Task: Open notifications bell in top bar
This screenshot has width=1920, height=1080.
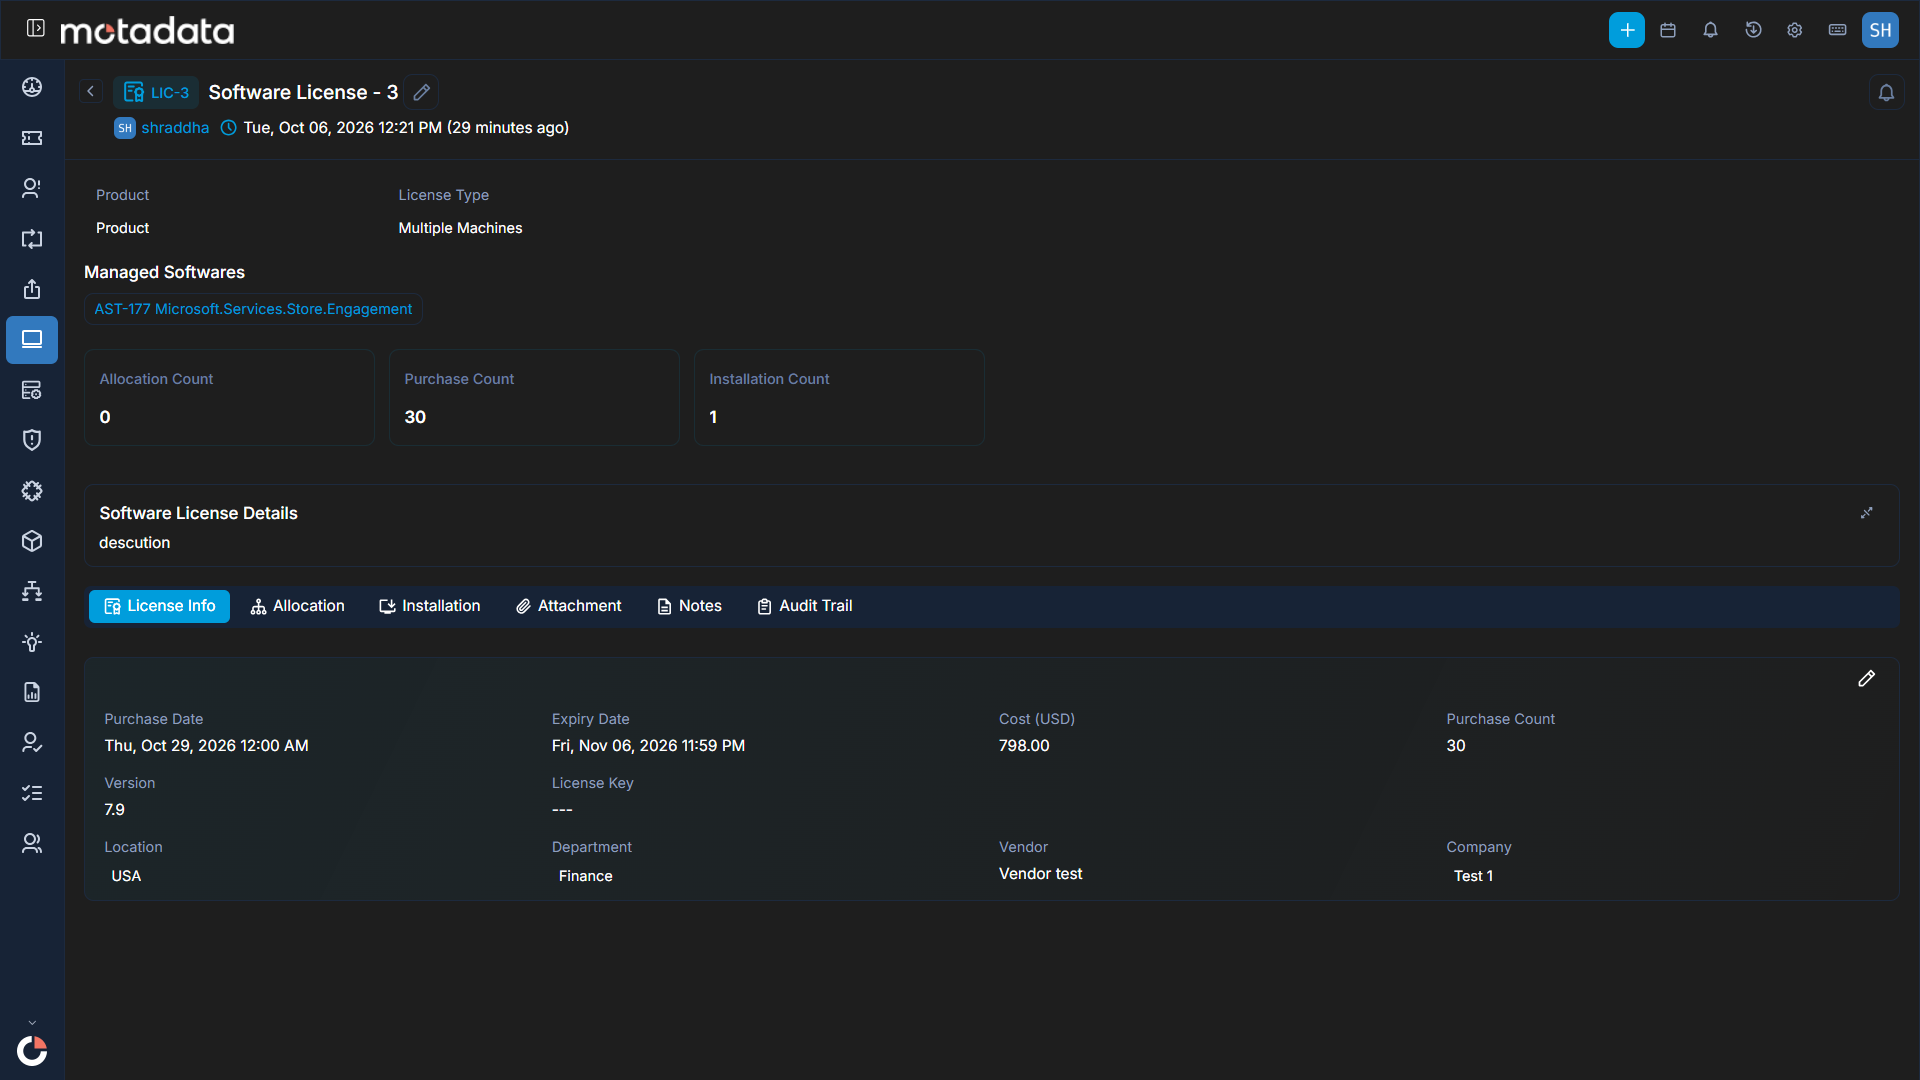Action: click(1711, 30)
